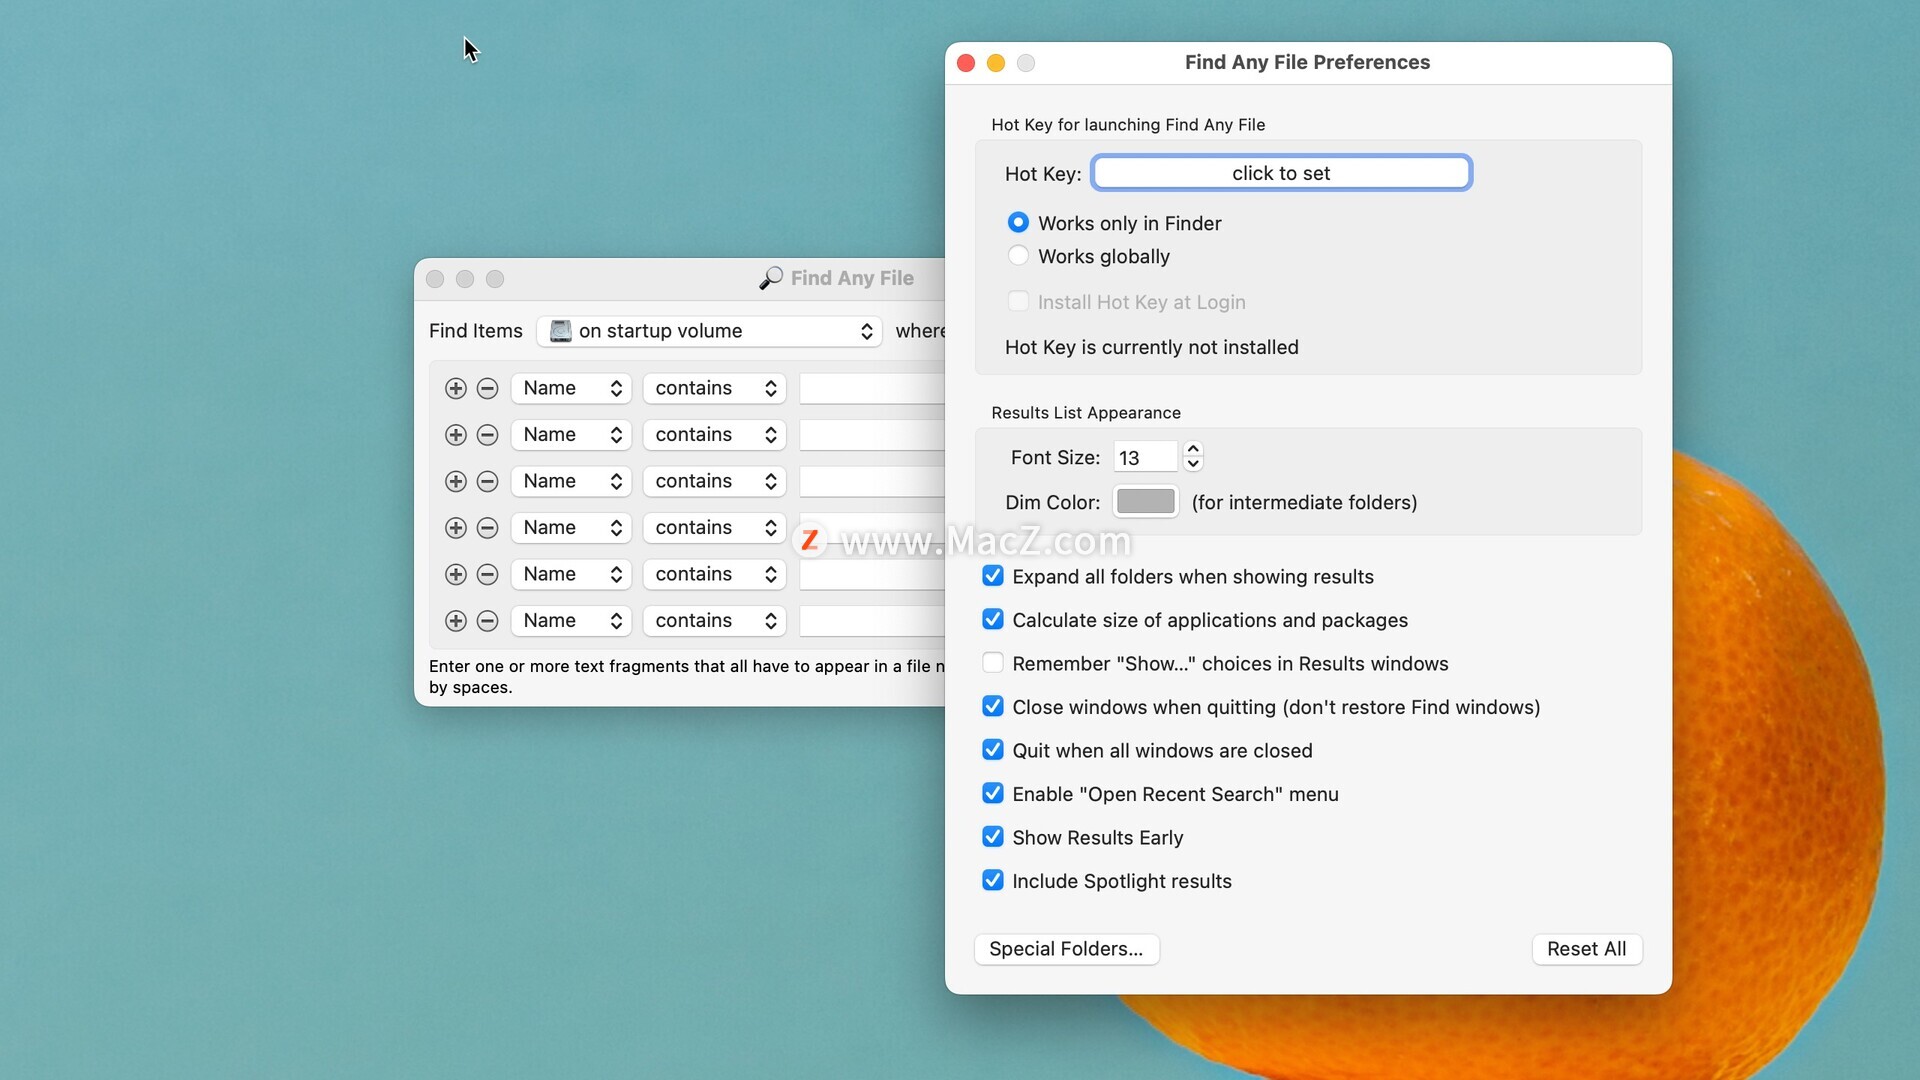Click the third row's search text field
This screenshot has width=1920, height=1080.
872,481
